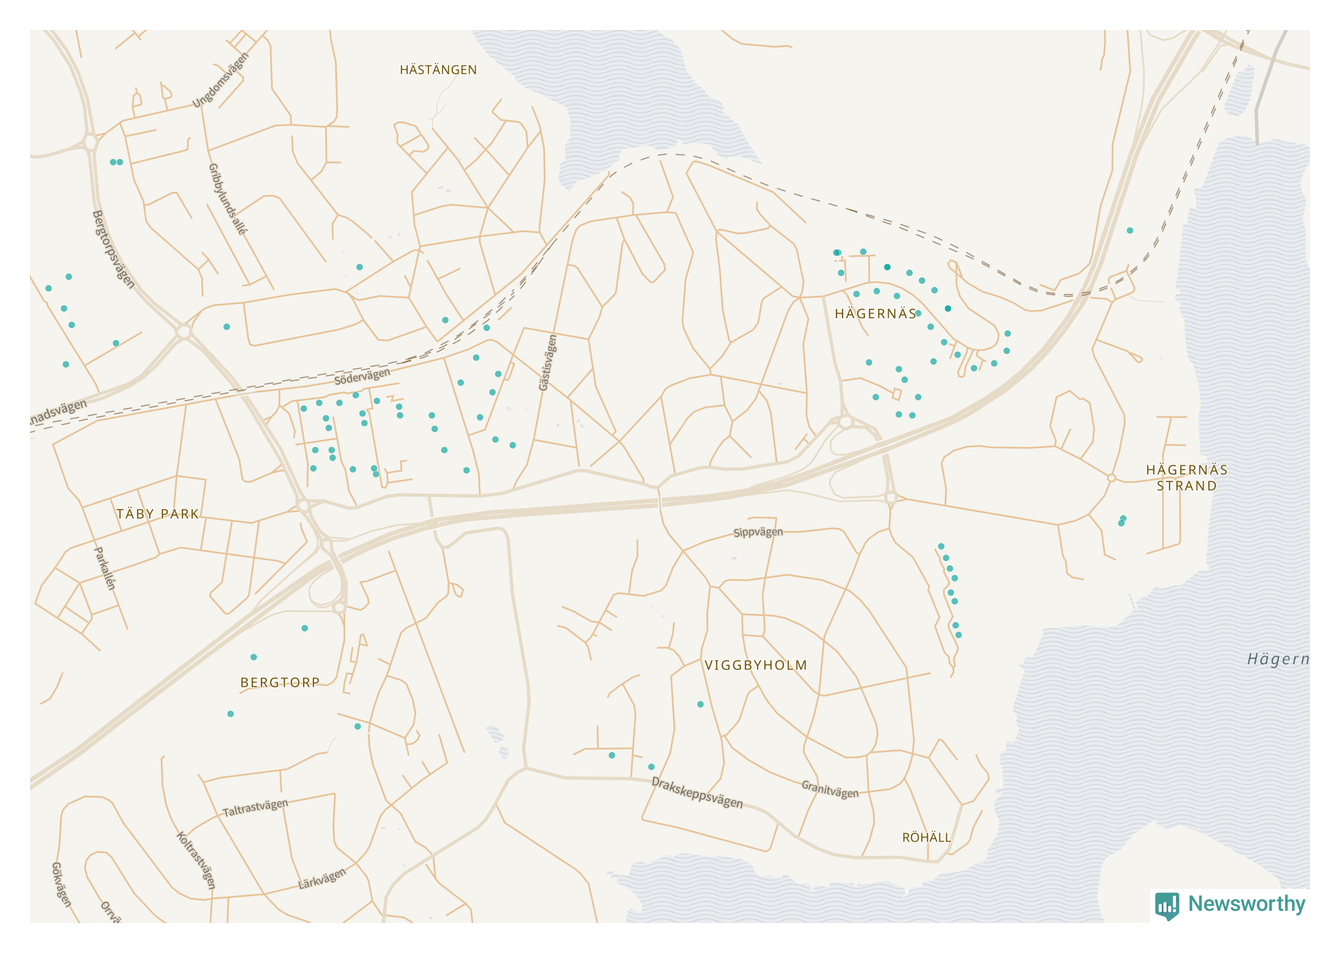The width and height of the screenshot is (1340, 953).
Task: Click the VIGGBYHOLM area label
Action: point(755,665)
